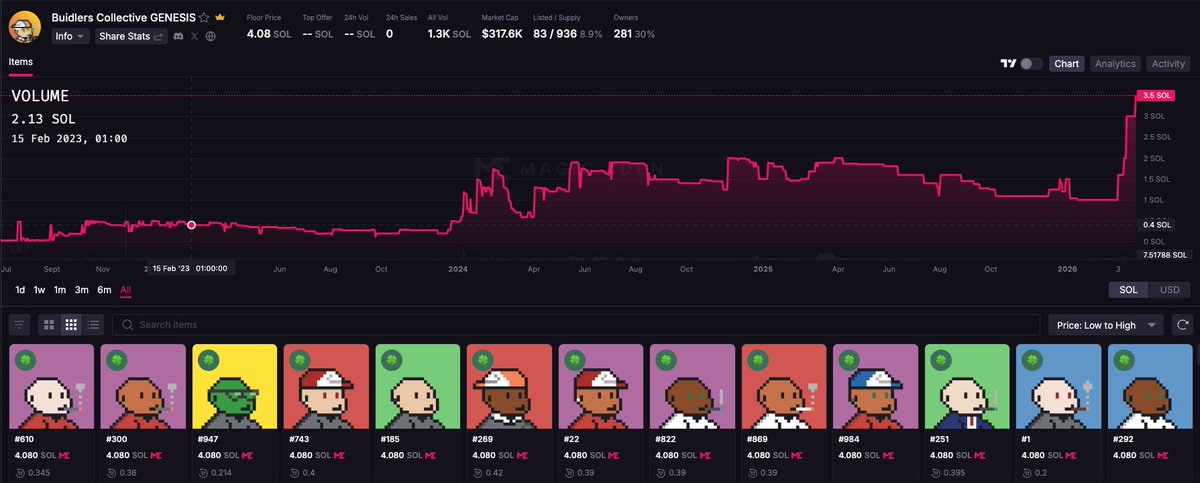Open the collection's X profile icon
Viewport: 1200px width, 483px height.
point(194,36)
